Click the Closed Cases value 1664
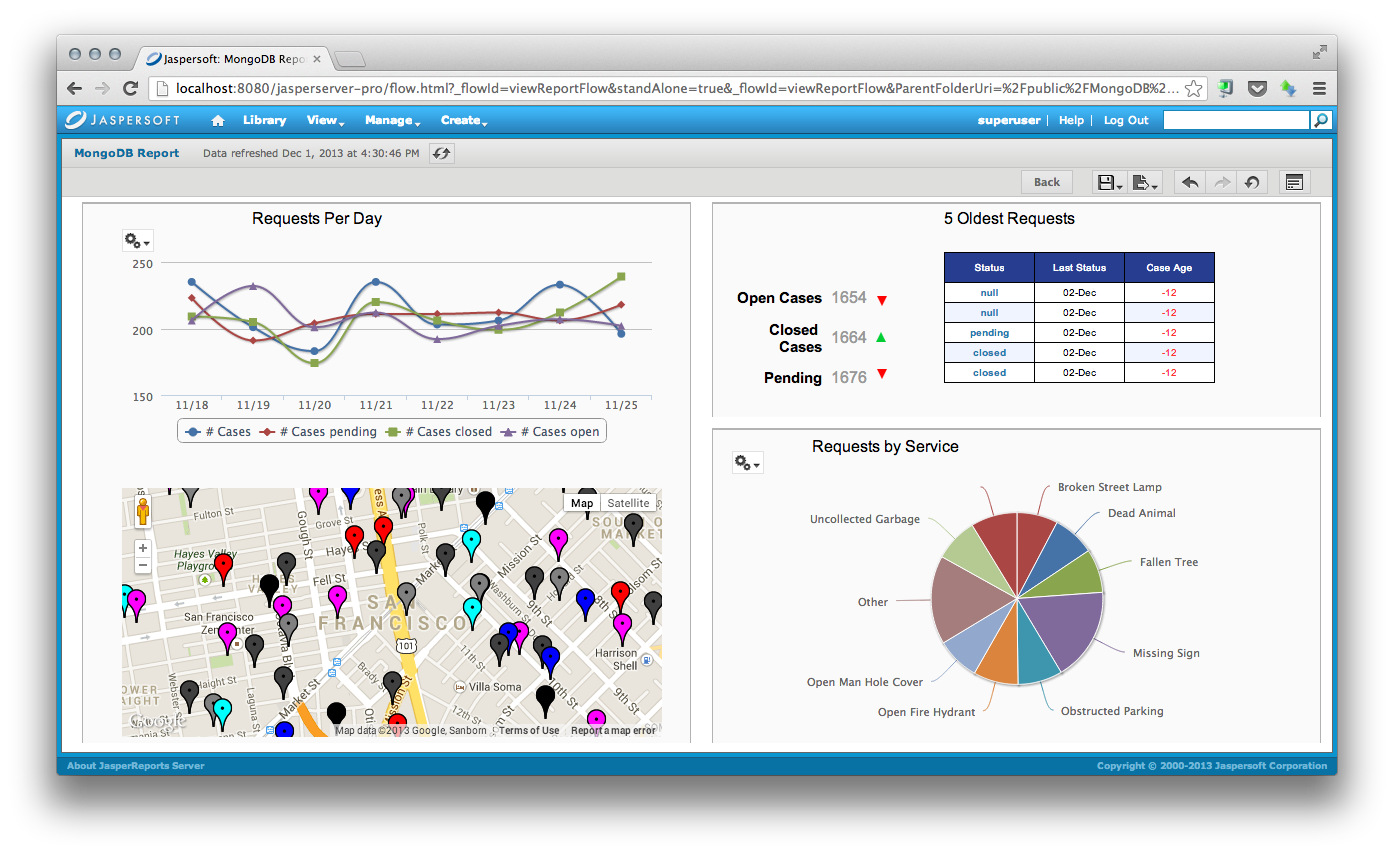Screen dimensions: 1394x854 coord(849,338)
